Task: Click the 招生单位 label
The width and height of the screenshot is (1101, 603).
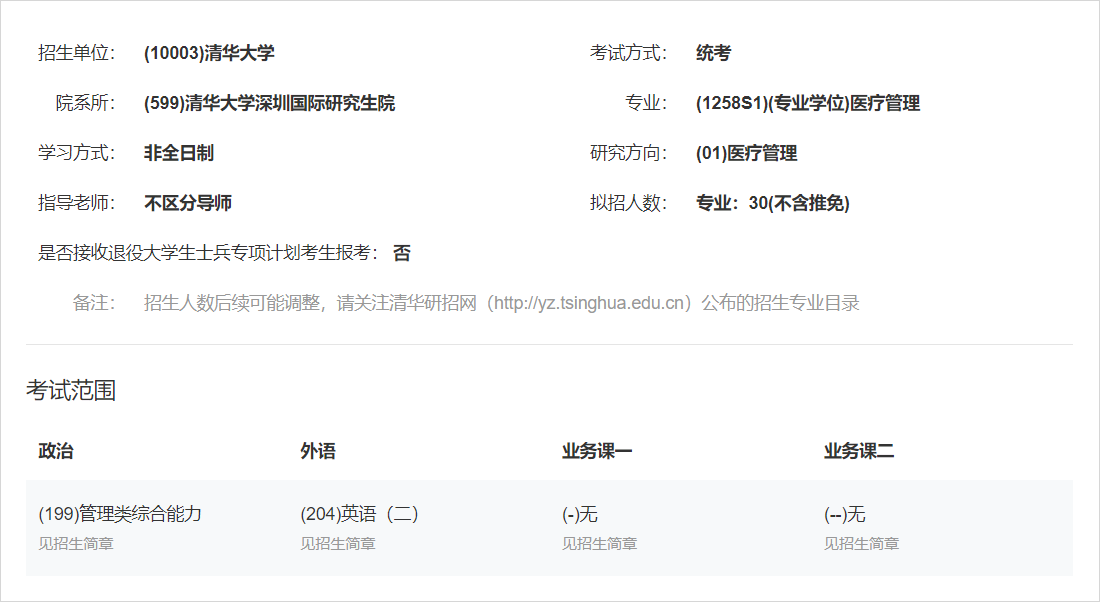Action: (x=77, y=53)
